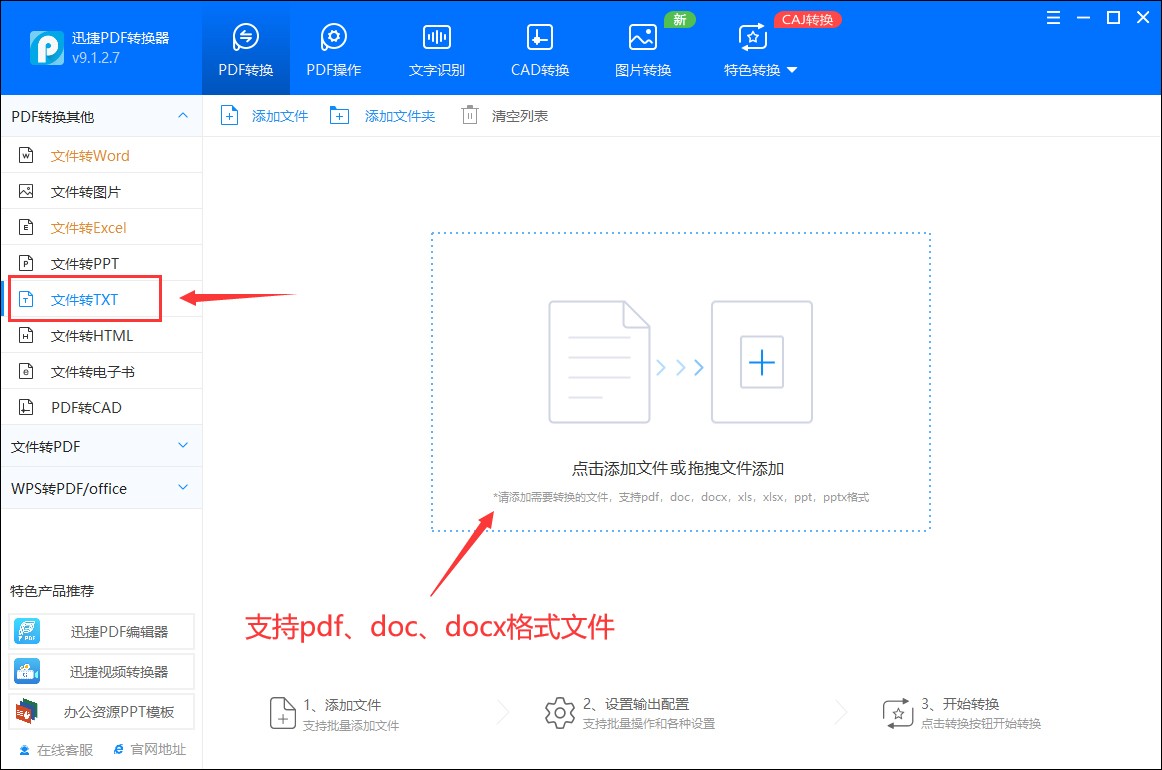The image size is (1162, 770).
Task: Click the folder-plus icon beside 添加文件夹
Action: [x=339, y=116]
